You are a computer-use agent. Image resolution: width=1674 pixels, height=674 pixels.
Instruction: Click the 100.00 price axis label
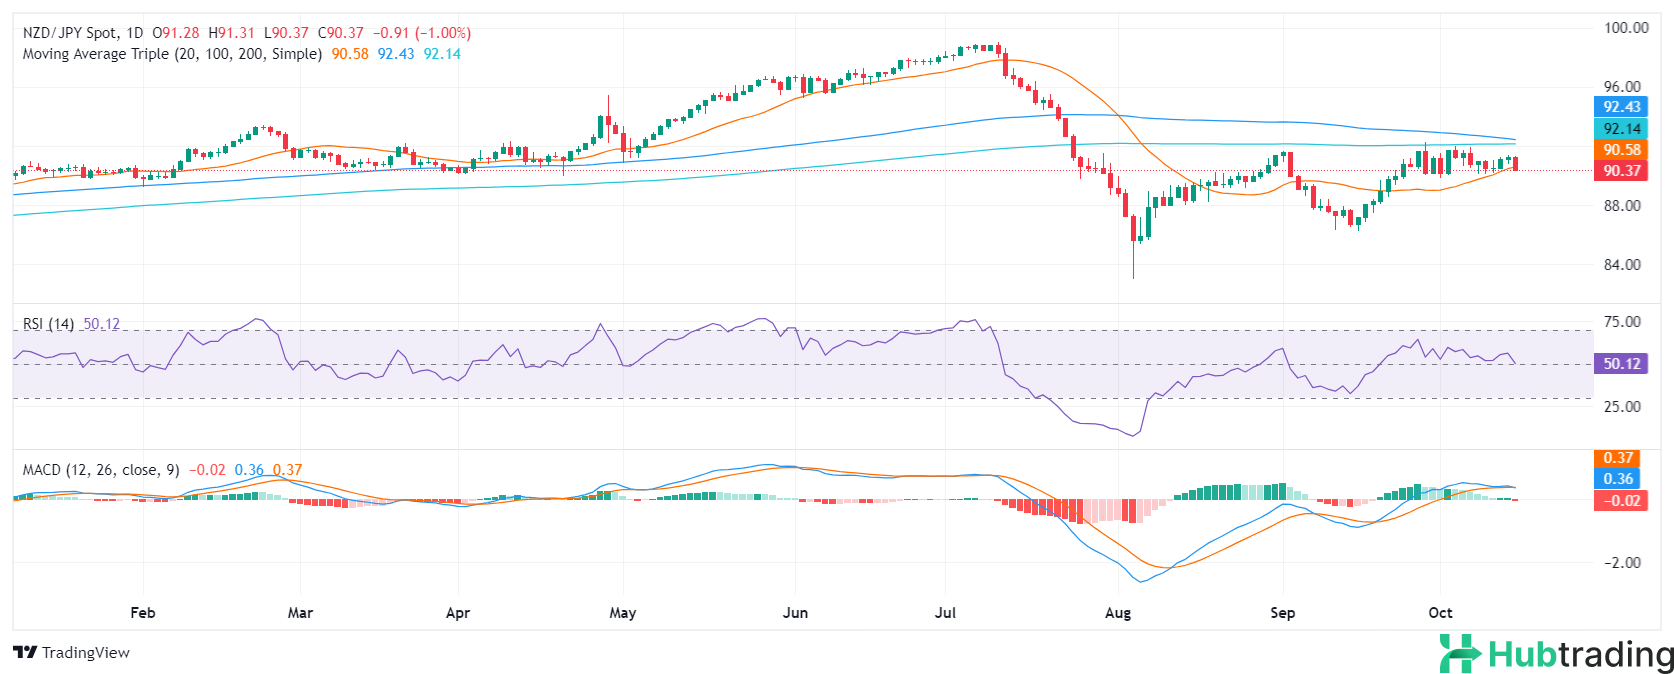coord(1626,28)
